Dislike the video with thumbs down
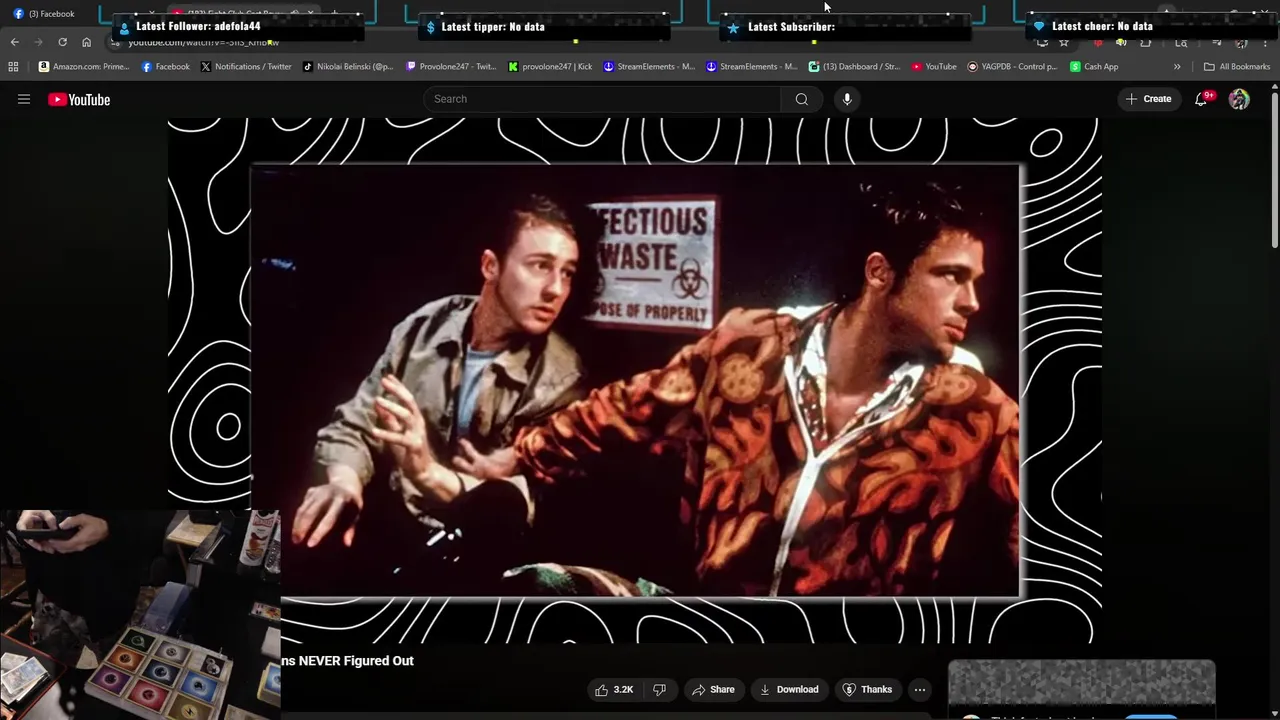1280x720 pixels. [x=659, y=690]
